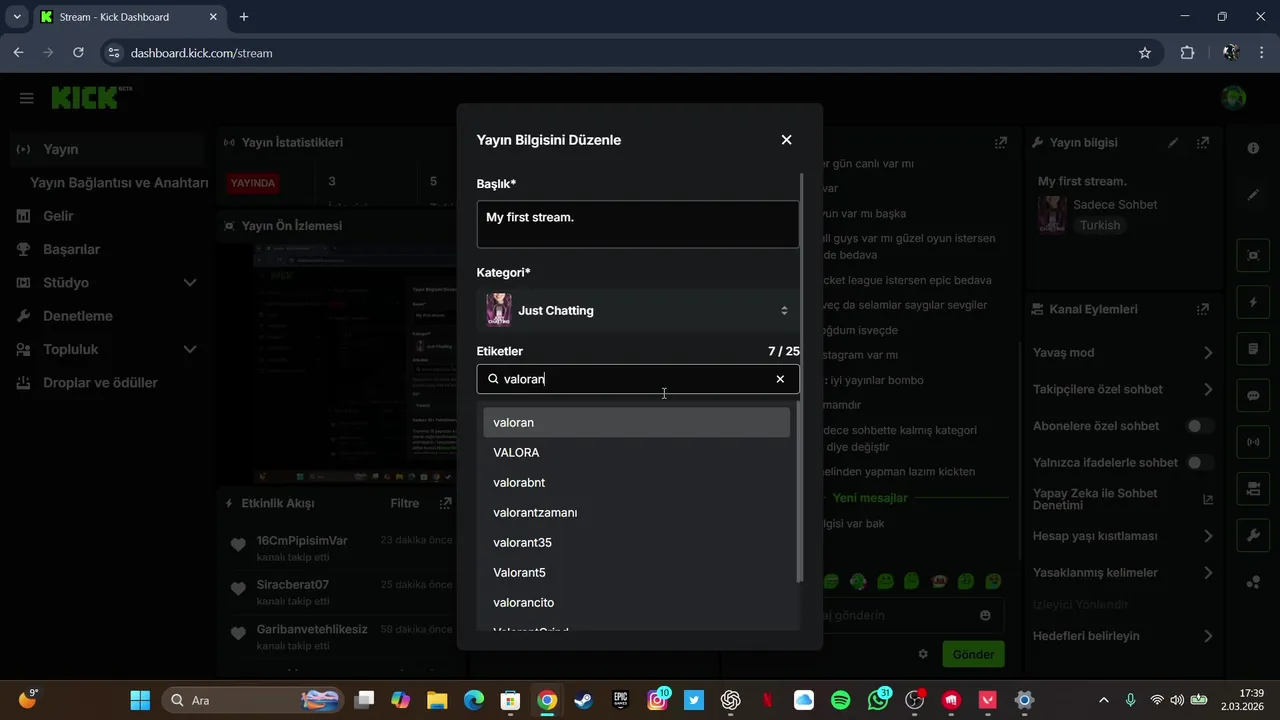Pop out the chat panel
Screen dimensions: 1280x720
pos(1000,142)
